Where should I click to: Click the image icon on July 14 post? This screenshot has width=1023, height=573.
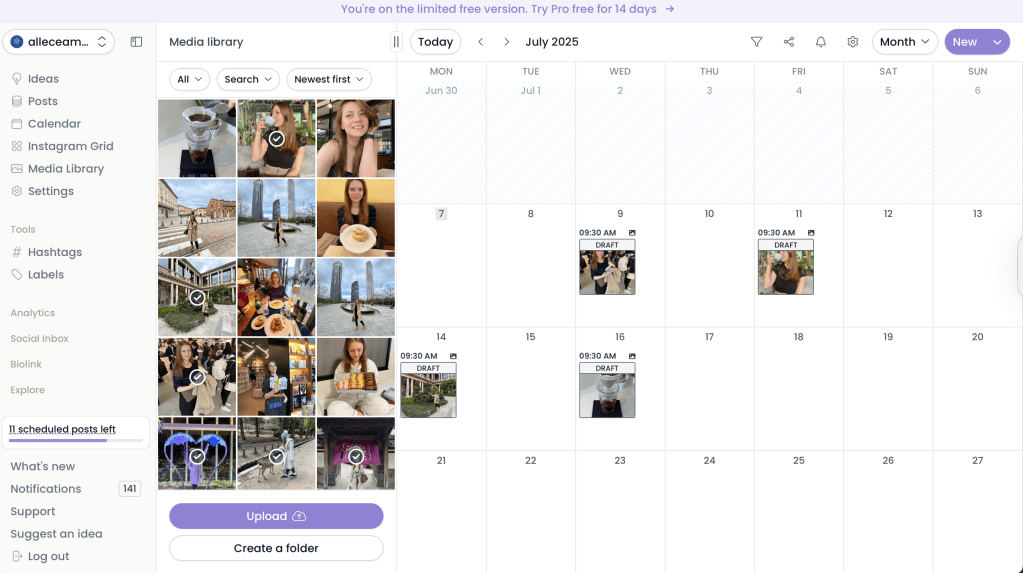pyautogui.click(x=453, y=356)
